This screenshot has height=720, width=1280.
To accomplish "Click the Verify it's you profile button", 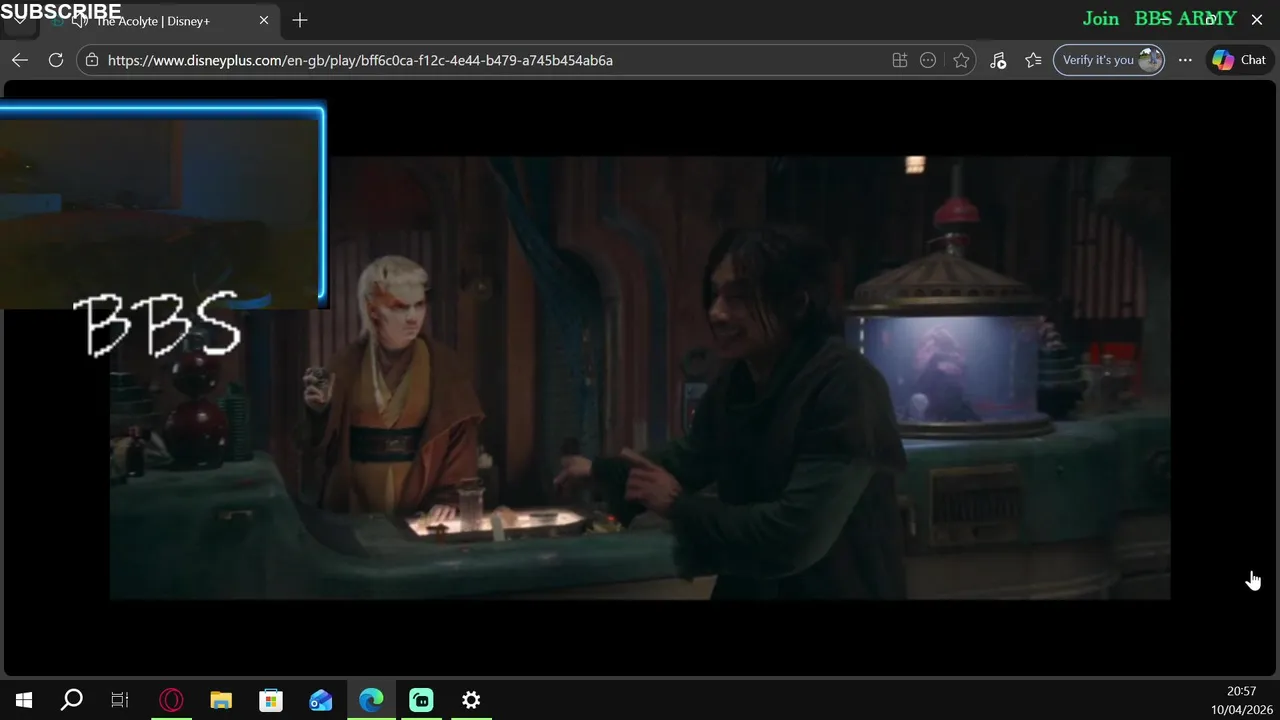I will point(1109,60).
